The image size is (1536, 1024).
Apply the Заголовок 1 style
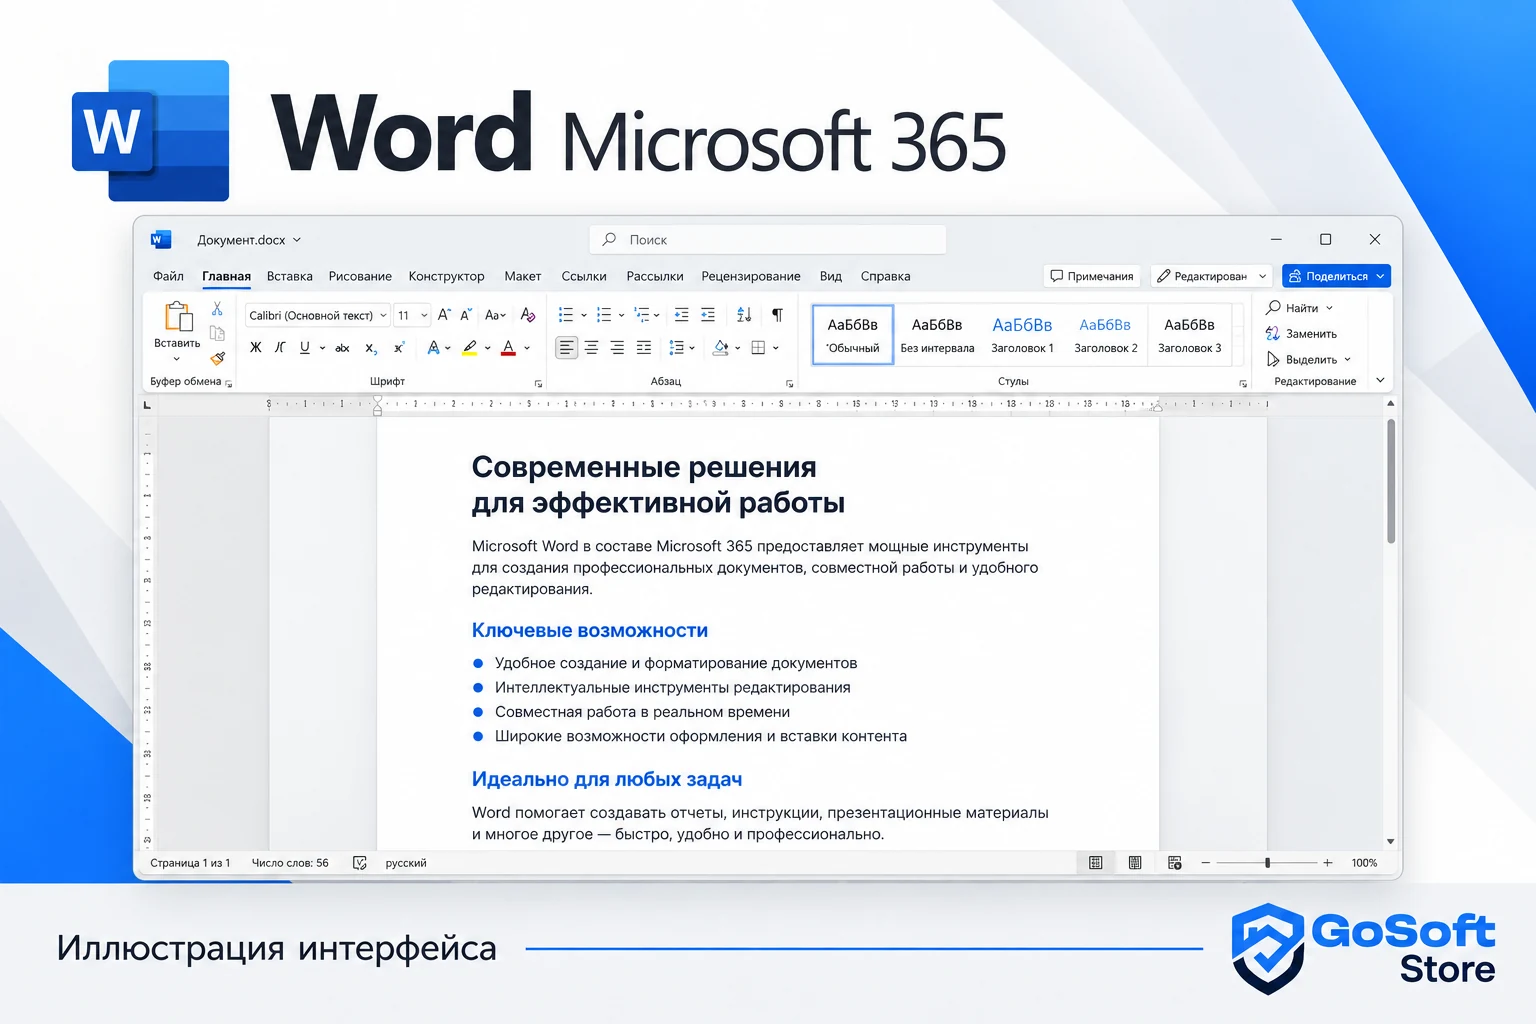(1022, 335)
